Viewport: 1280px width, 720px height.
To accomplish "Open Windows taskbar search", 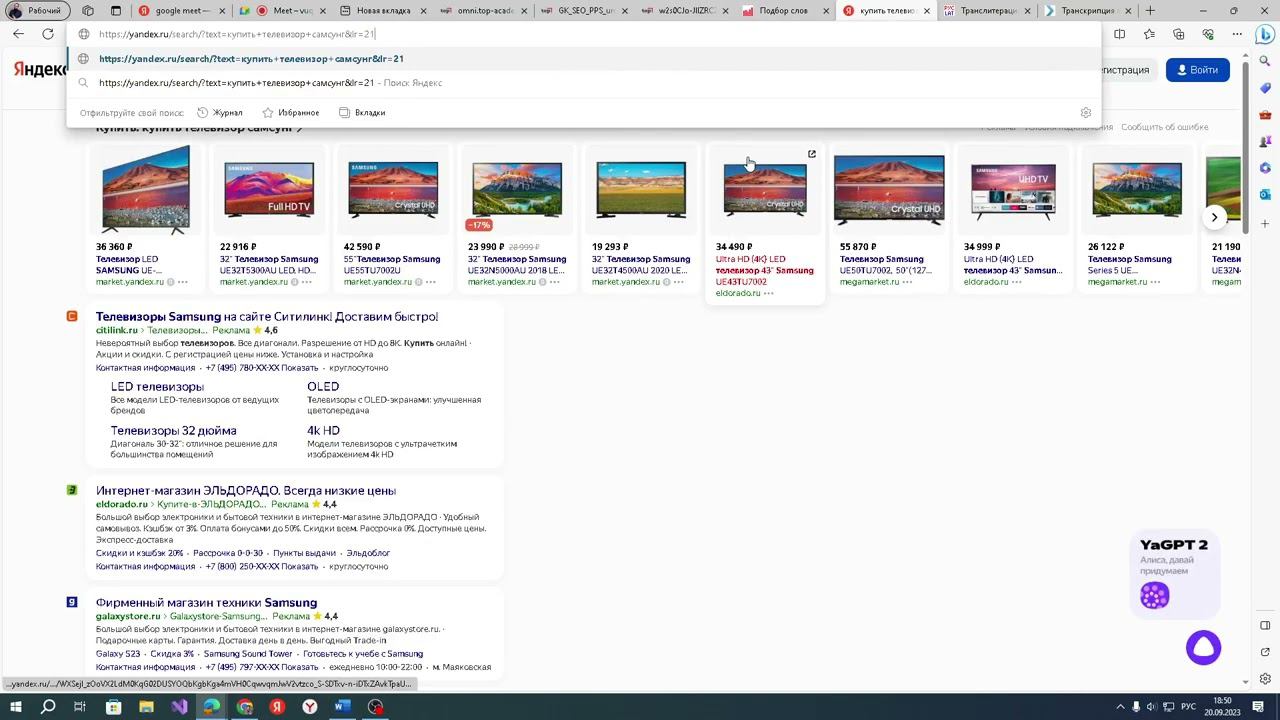I will [x=48, y=707].
